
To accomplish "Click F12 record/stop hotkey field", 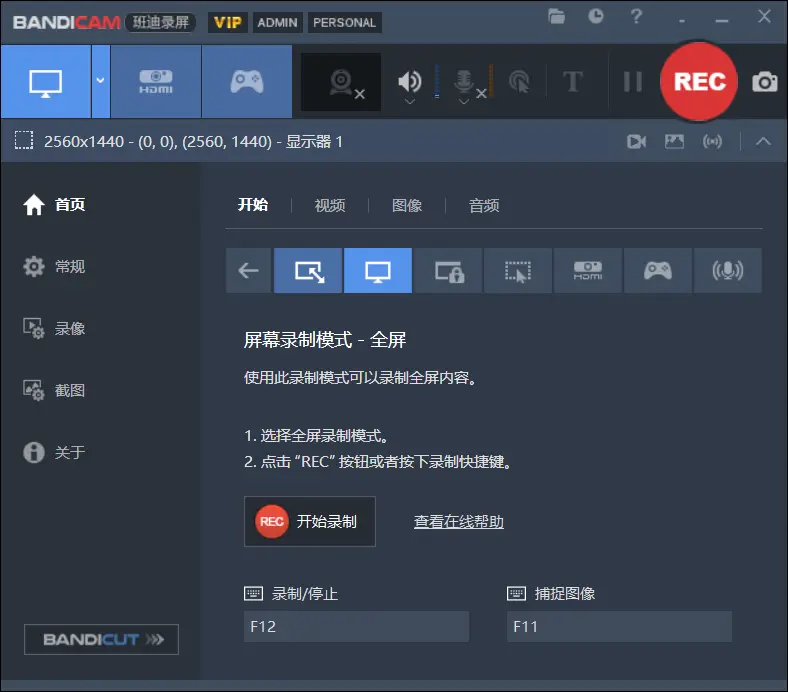I will coord(356,627).
